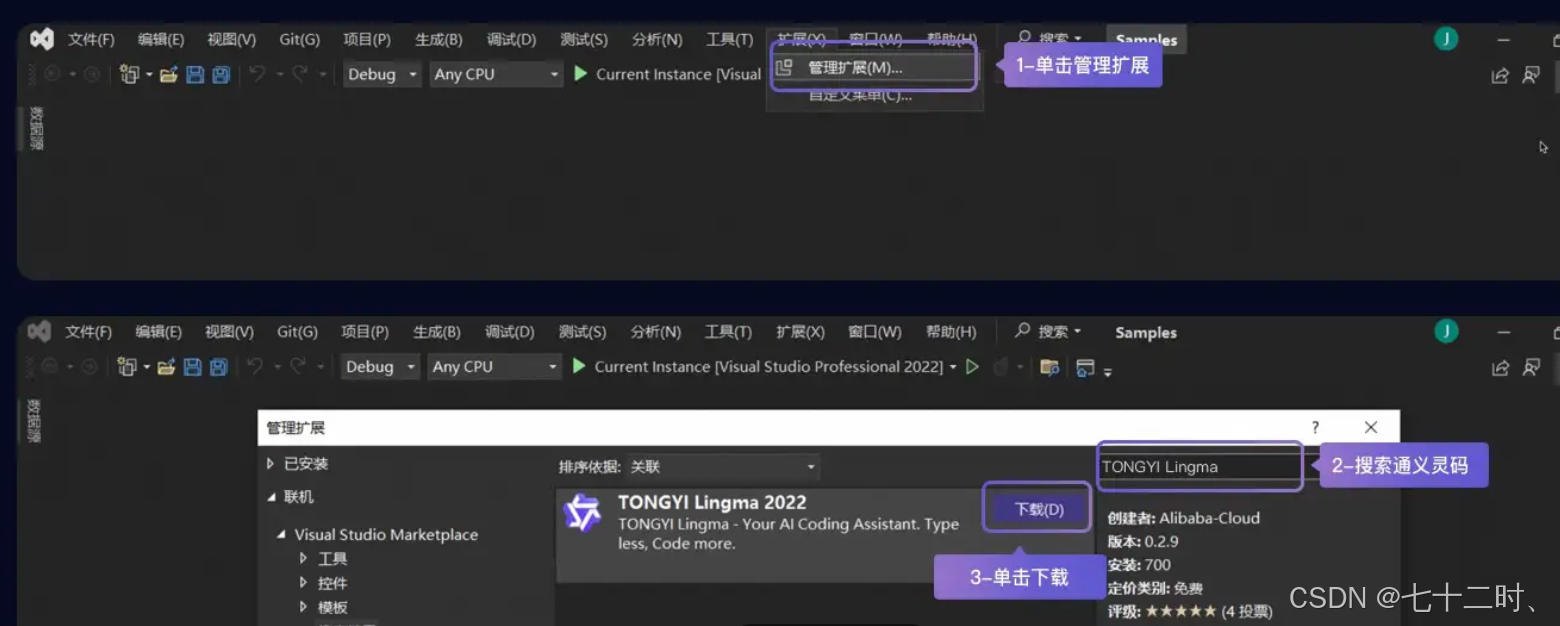Open 排序依据 关联 sort dropdown
Image resolution: width=1560 pixels, height=626 pixels.
[x=723, y=467]
